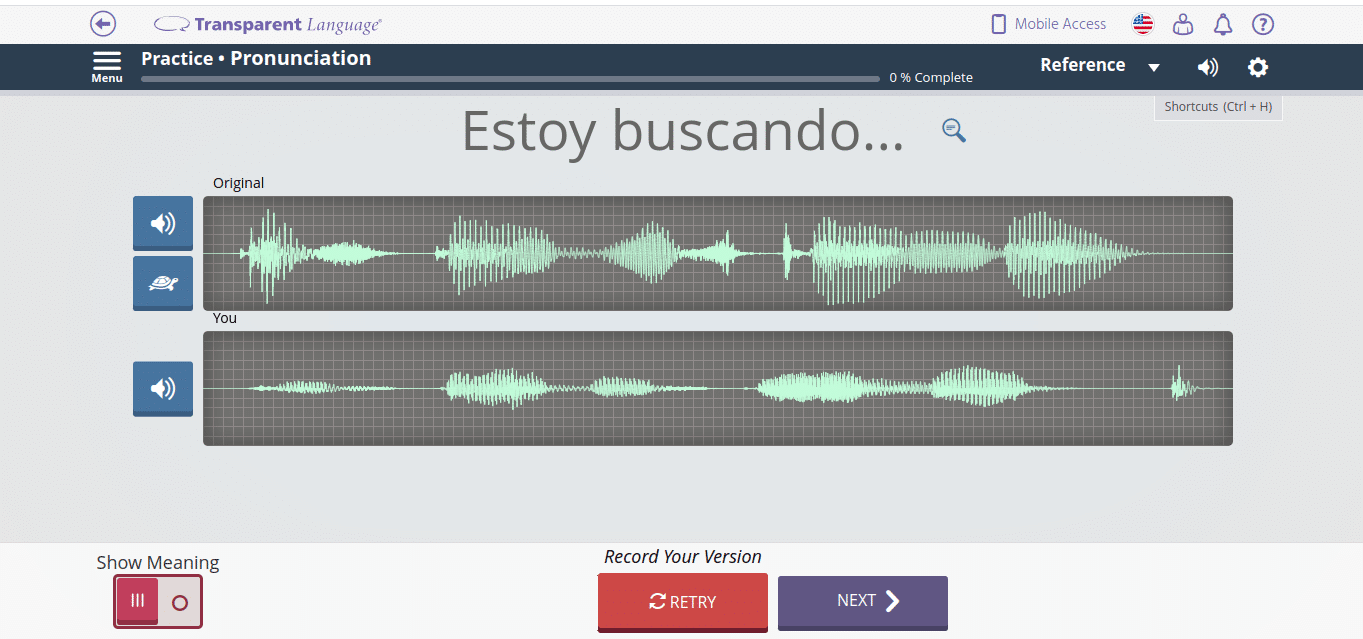Play the original audio recording
The image size is (1363, 639).
coord(163,223)
